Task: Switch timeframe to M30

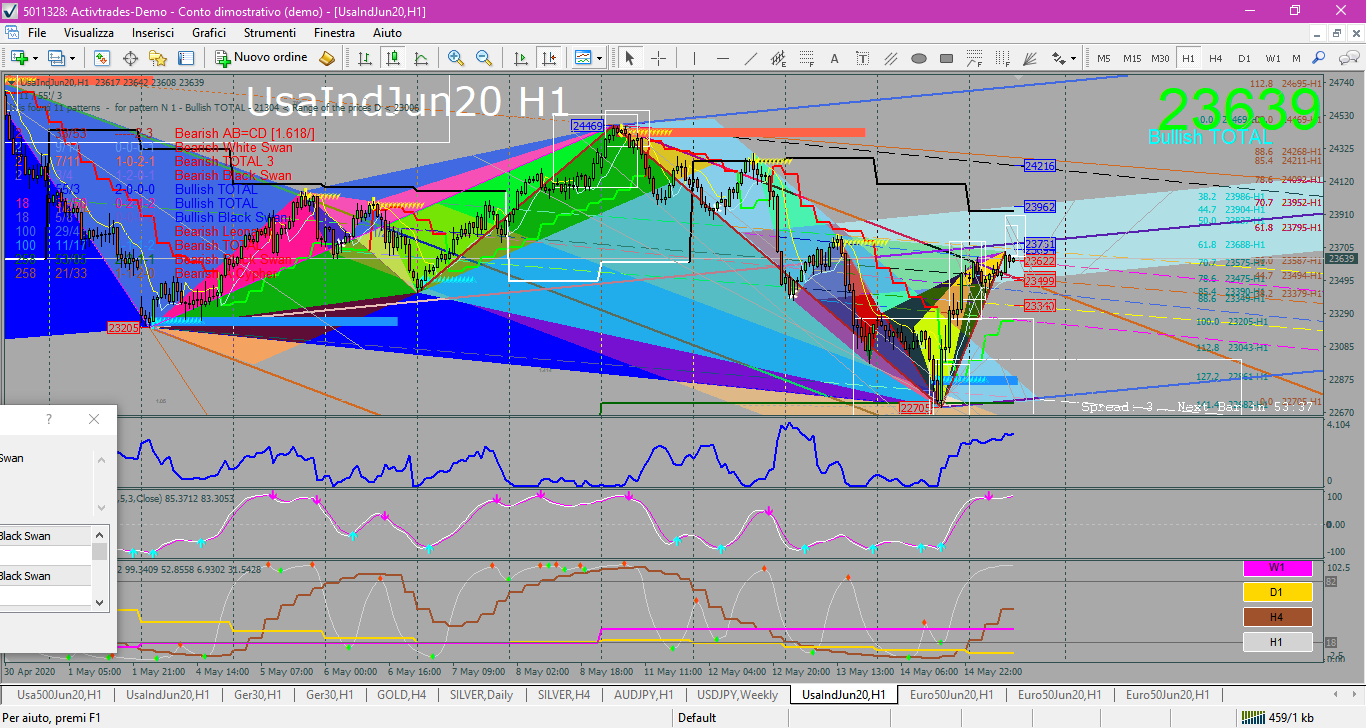Action: click(1160, 58)
